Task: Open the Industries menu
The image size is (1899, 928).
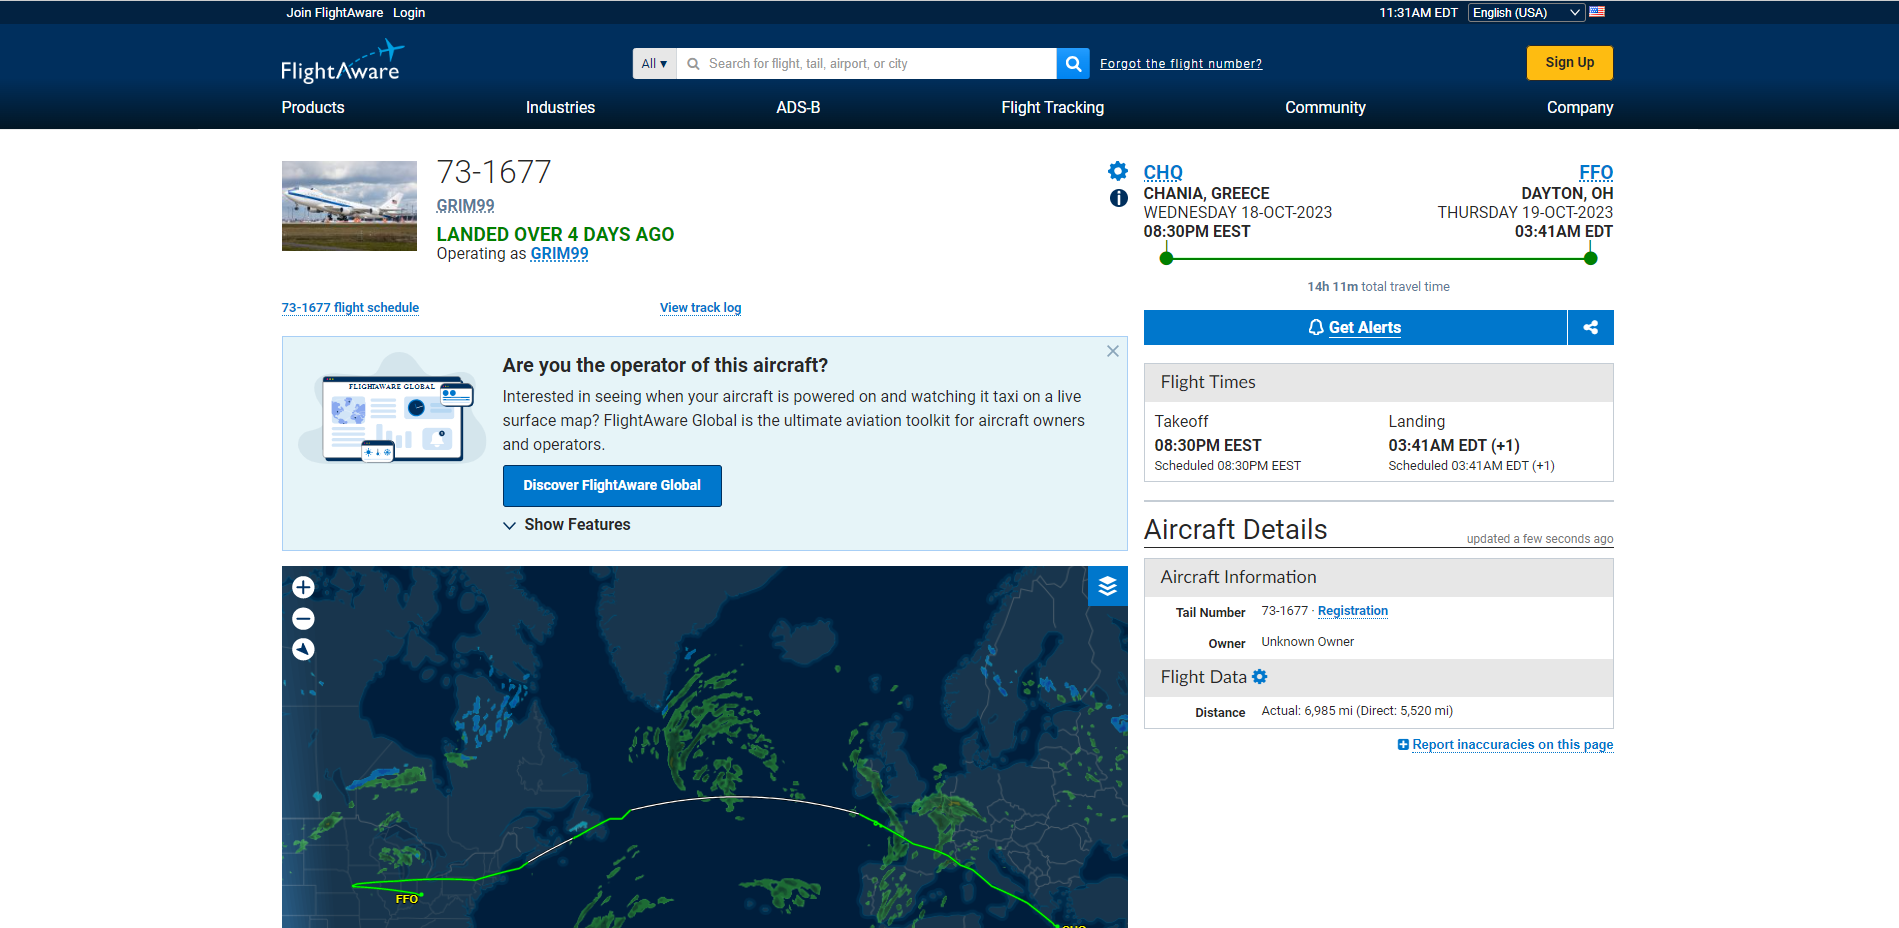Action: [560, 107]
